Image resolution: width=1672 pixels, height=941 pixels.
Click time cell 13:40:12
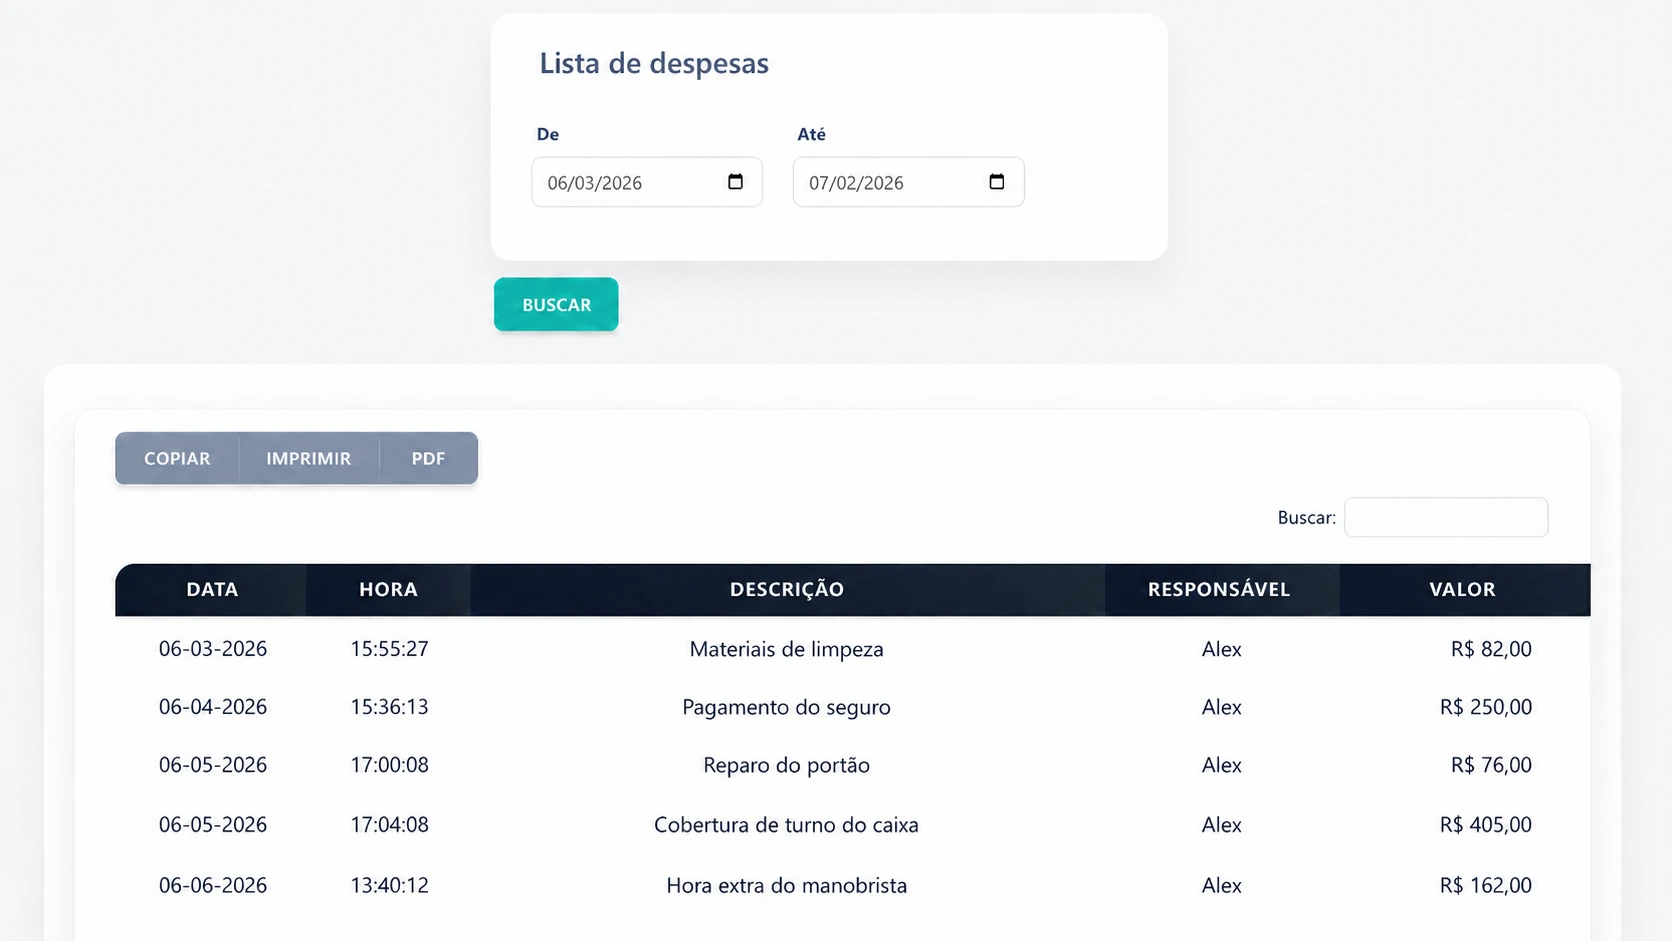tap(389, 885)
